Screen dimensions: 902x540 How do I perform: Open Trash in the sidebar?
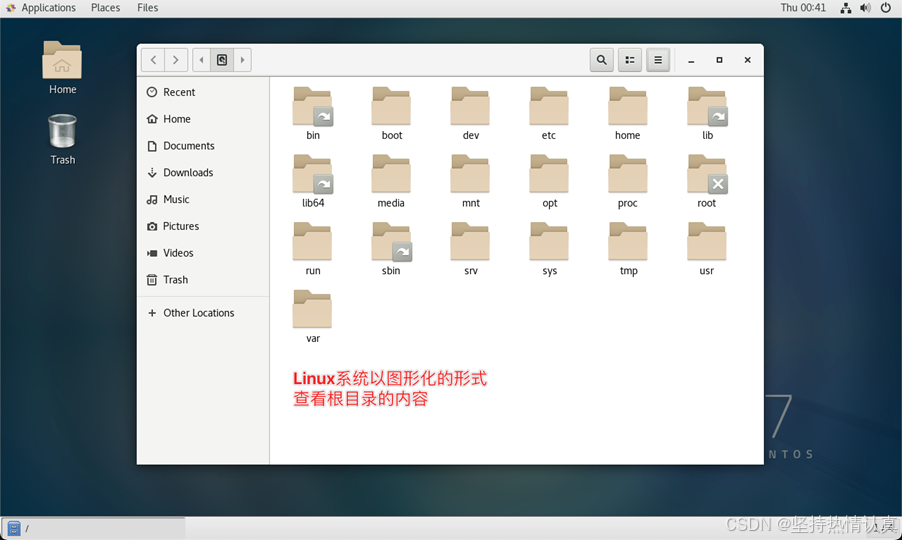coord(204,279)
